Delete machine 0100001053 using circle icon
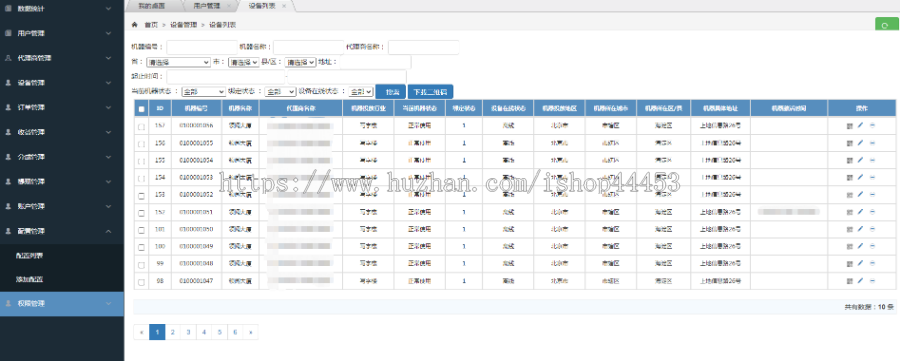The width and height of the screenshot is (900, 361). (x=872, y=177)
